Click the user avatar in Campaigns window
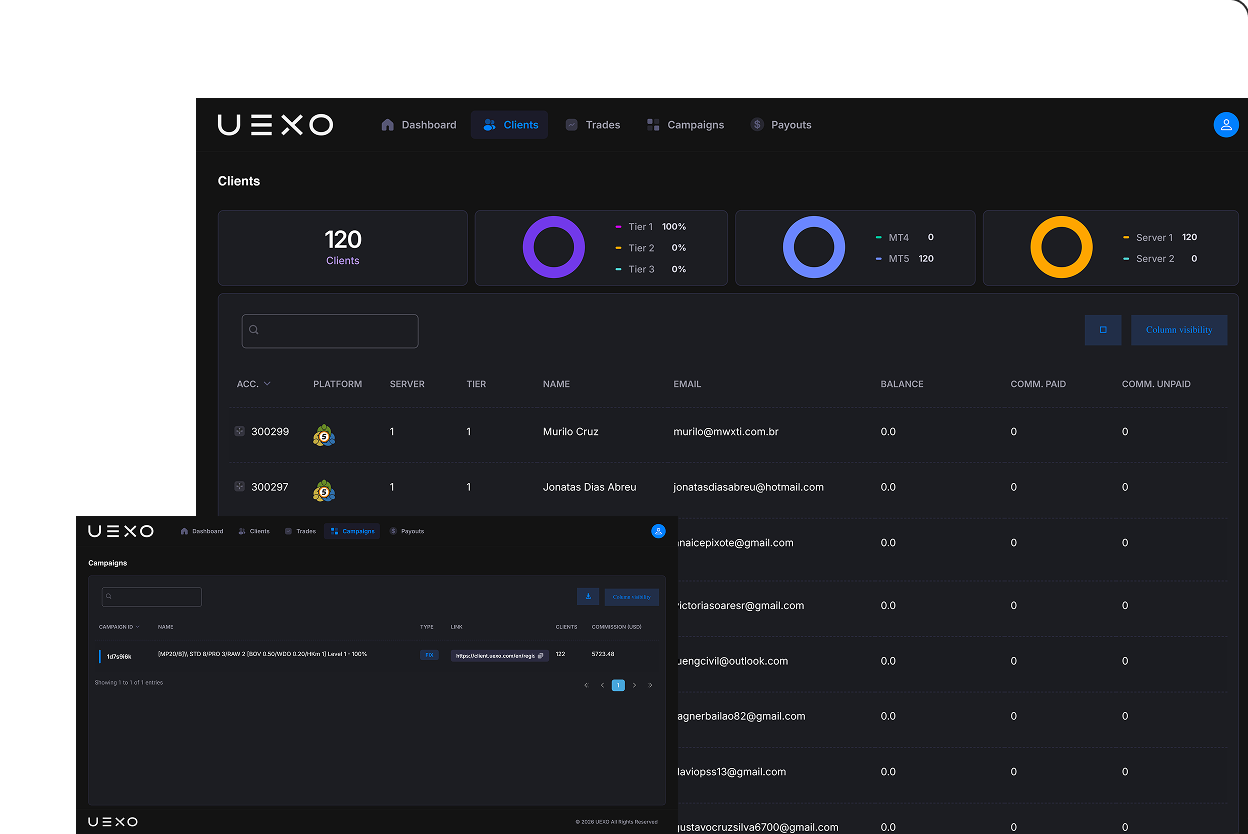1248x834 pixels. point(658,531)
